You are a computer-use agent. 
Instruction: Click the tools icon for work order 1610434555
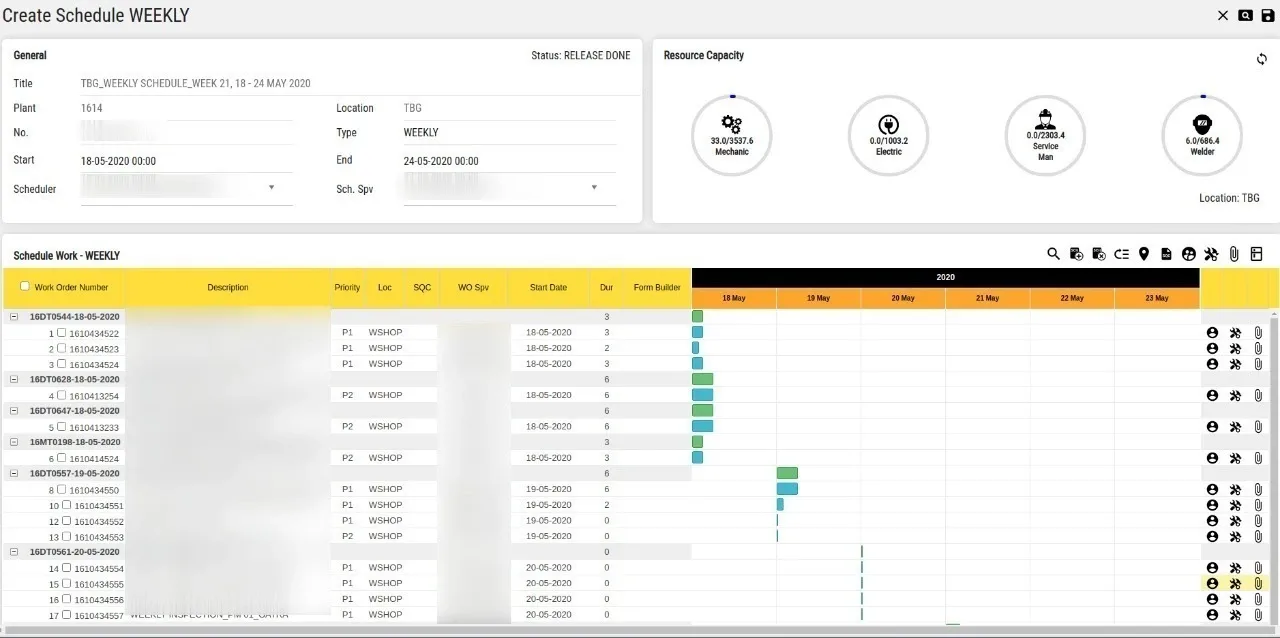(1235, 583)
